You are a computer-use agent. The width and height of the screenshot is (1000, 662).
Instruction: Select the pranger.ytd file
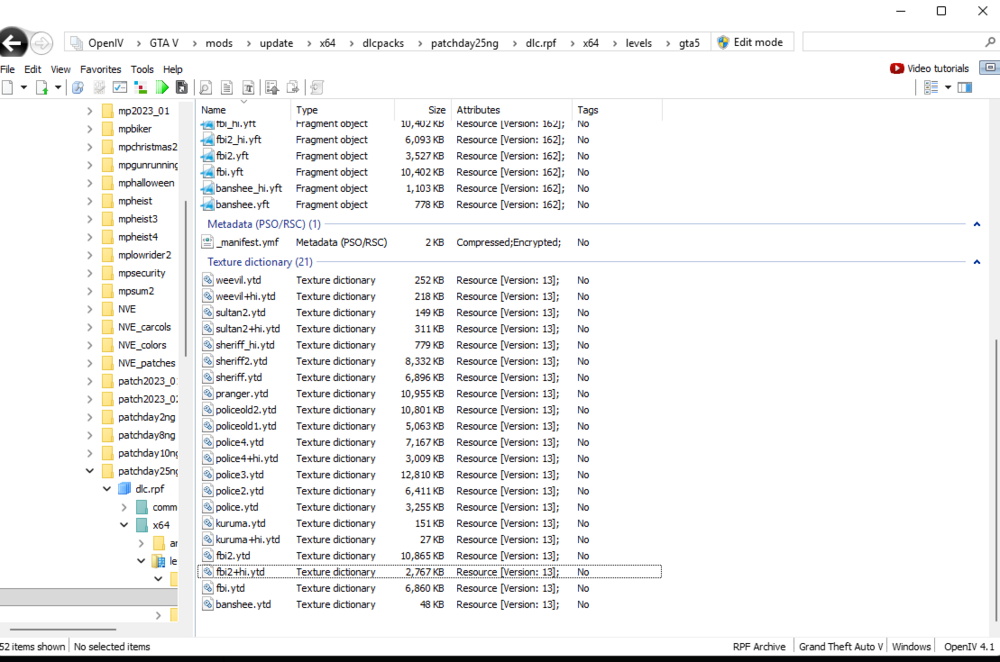242,394
